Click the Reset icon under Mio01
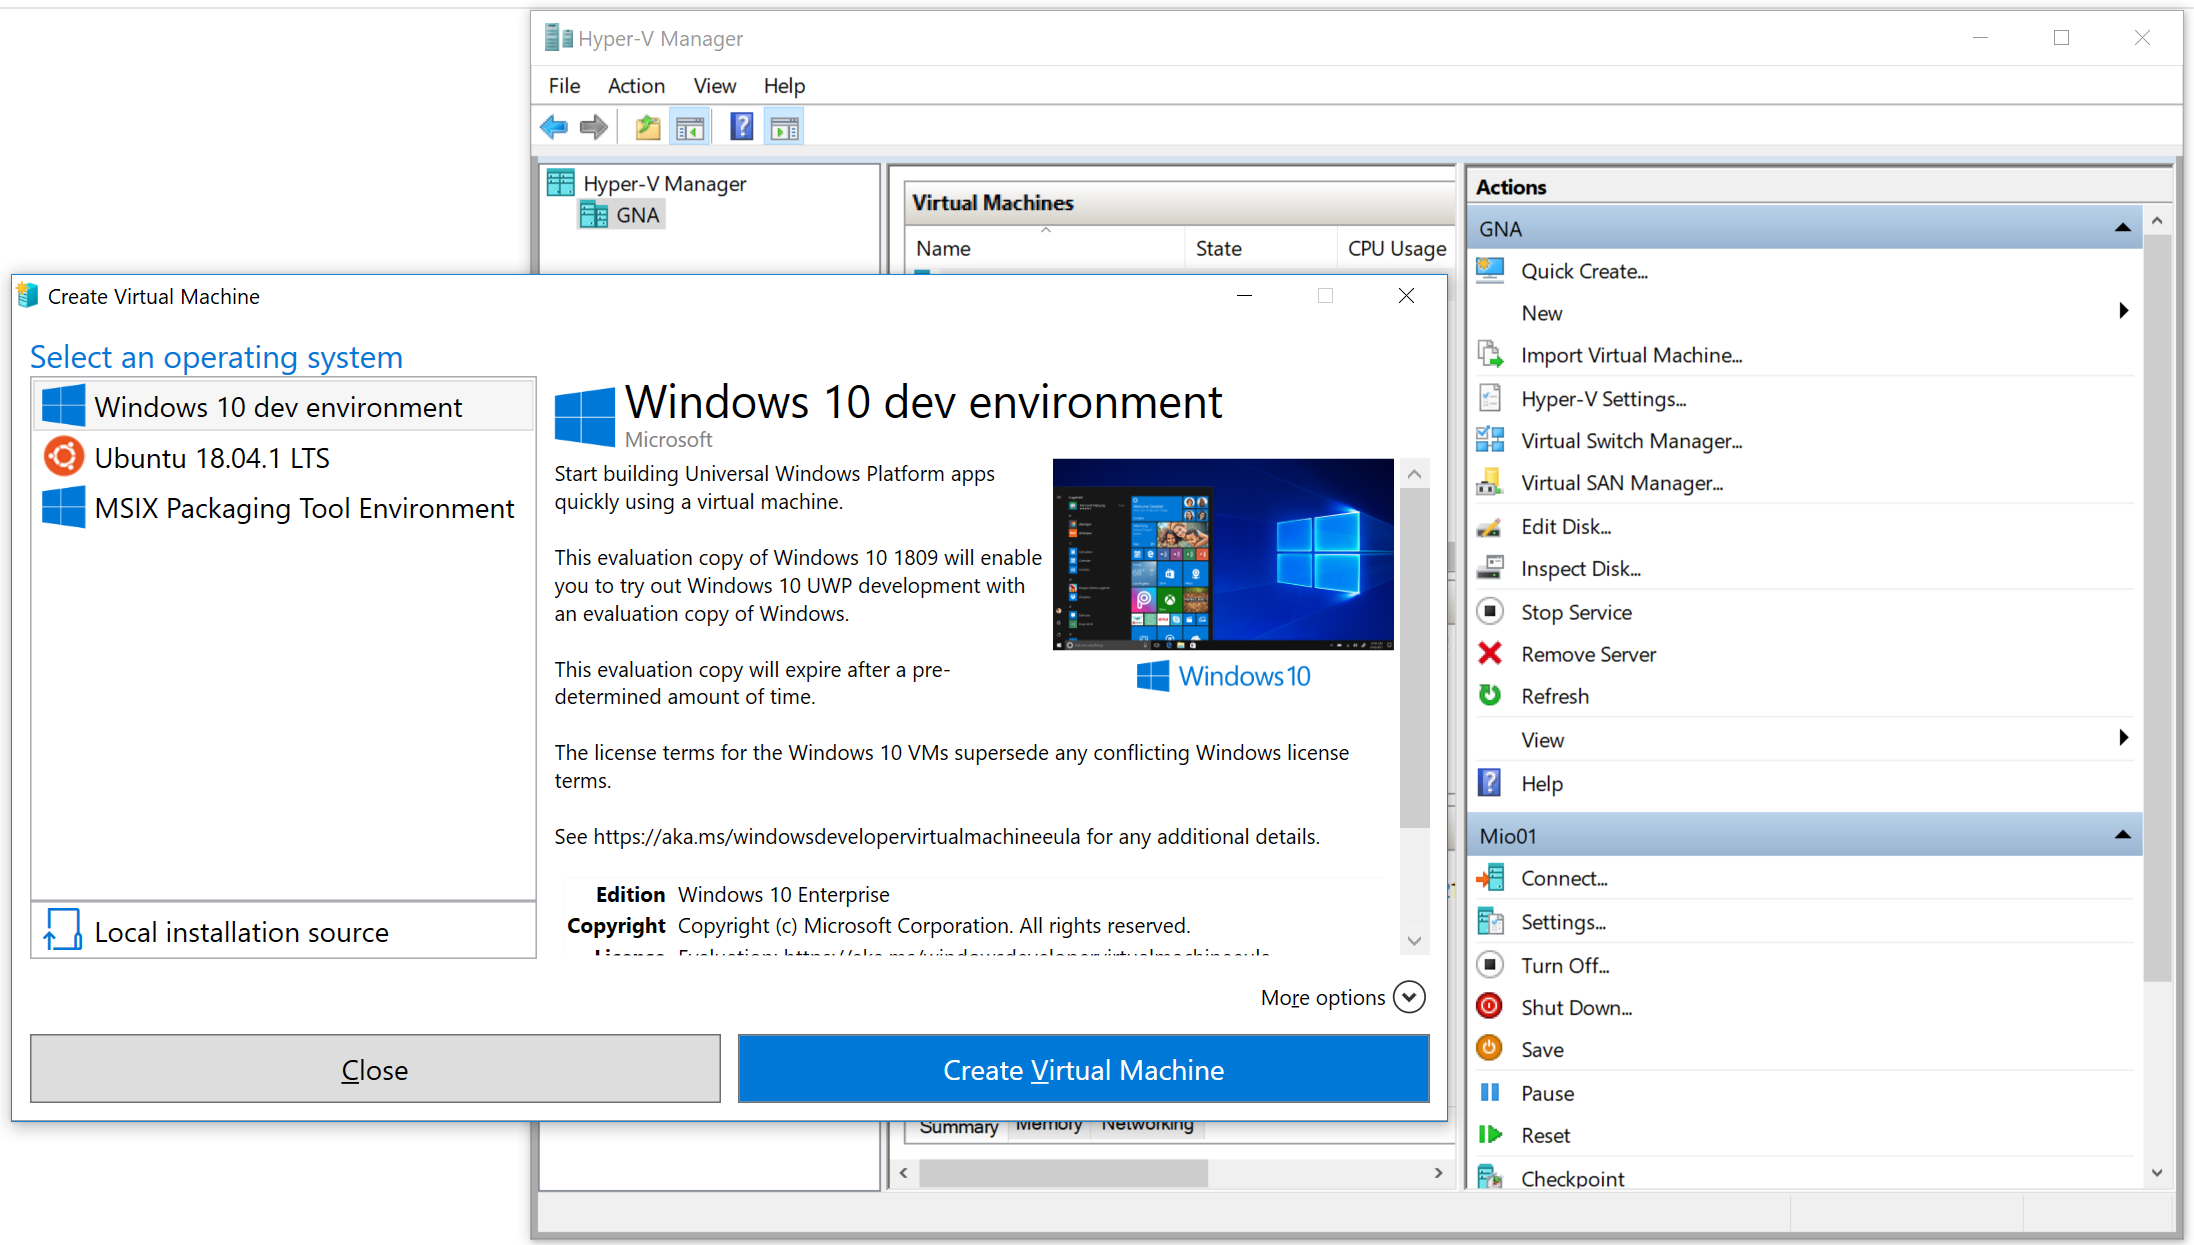Image resolution: width=2194 pixels, height=1245 pixels. 1490,1135
